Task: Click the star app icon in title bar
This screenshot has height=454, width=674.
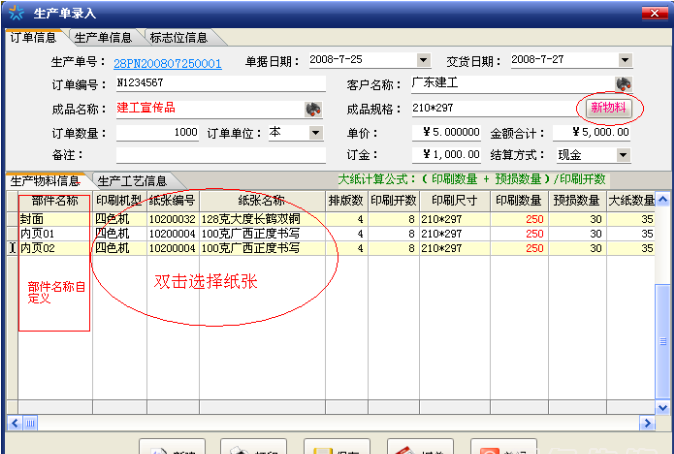Action: (16, 13)
